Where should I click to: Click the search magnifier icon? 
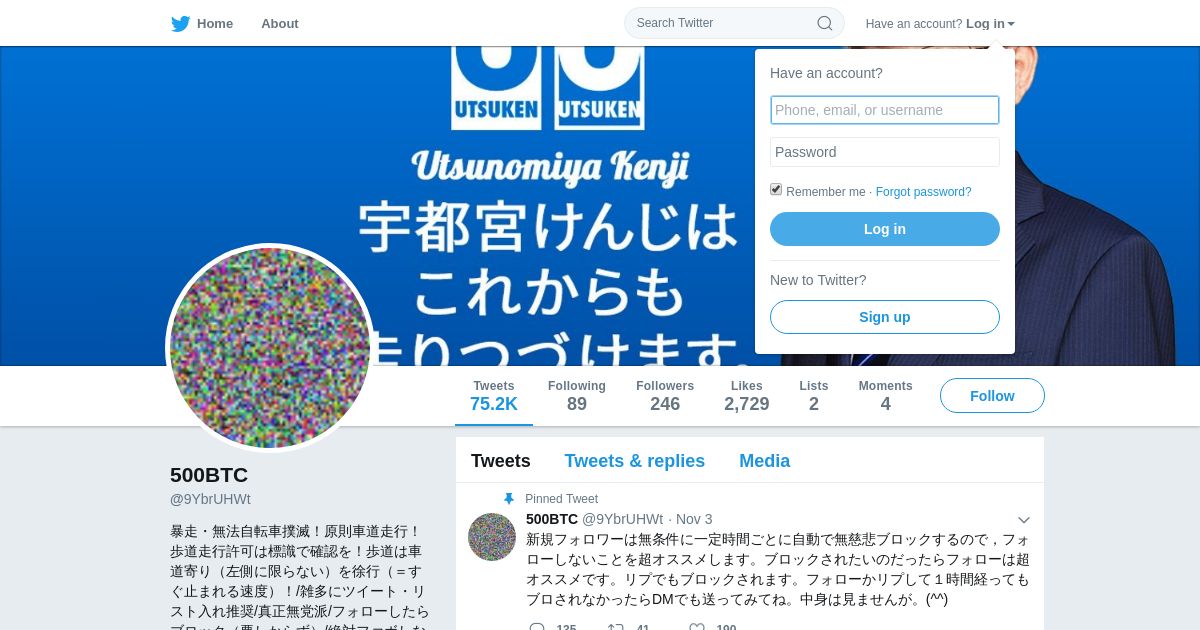point(825,23)
